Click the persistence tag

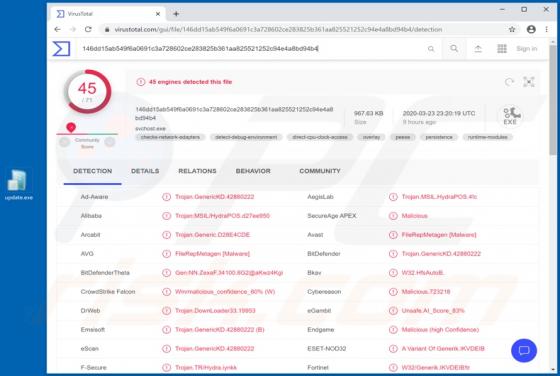439,137
